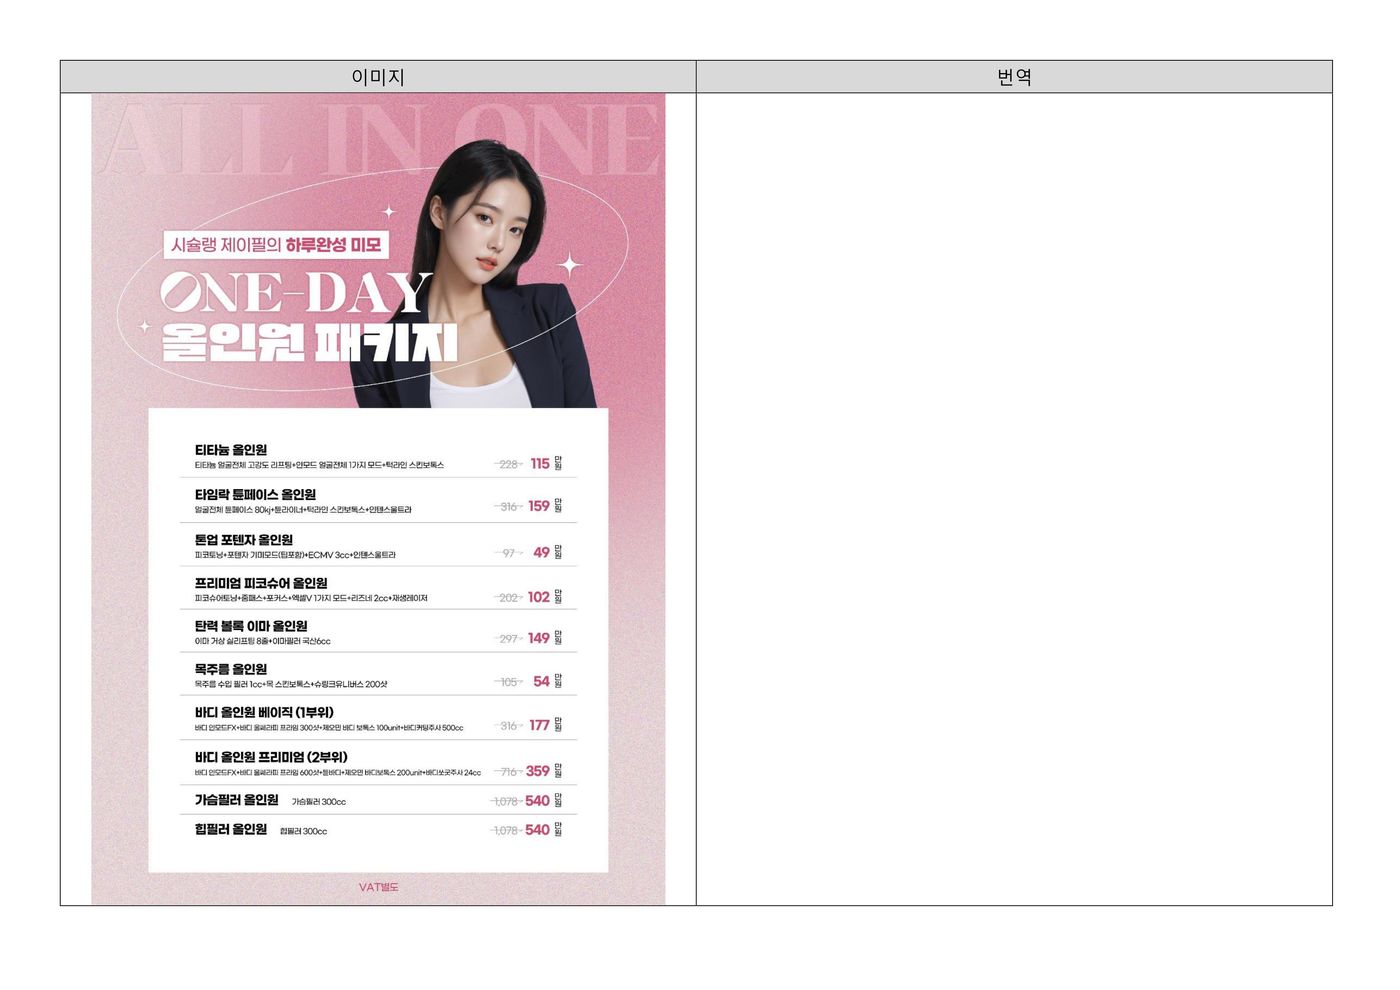This screenshot has width=1400, height=990.
Task: Click the VAT별도 footer note
Action: click(x=379, y=887)
